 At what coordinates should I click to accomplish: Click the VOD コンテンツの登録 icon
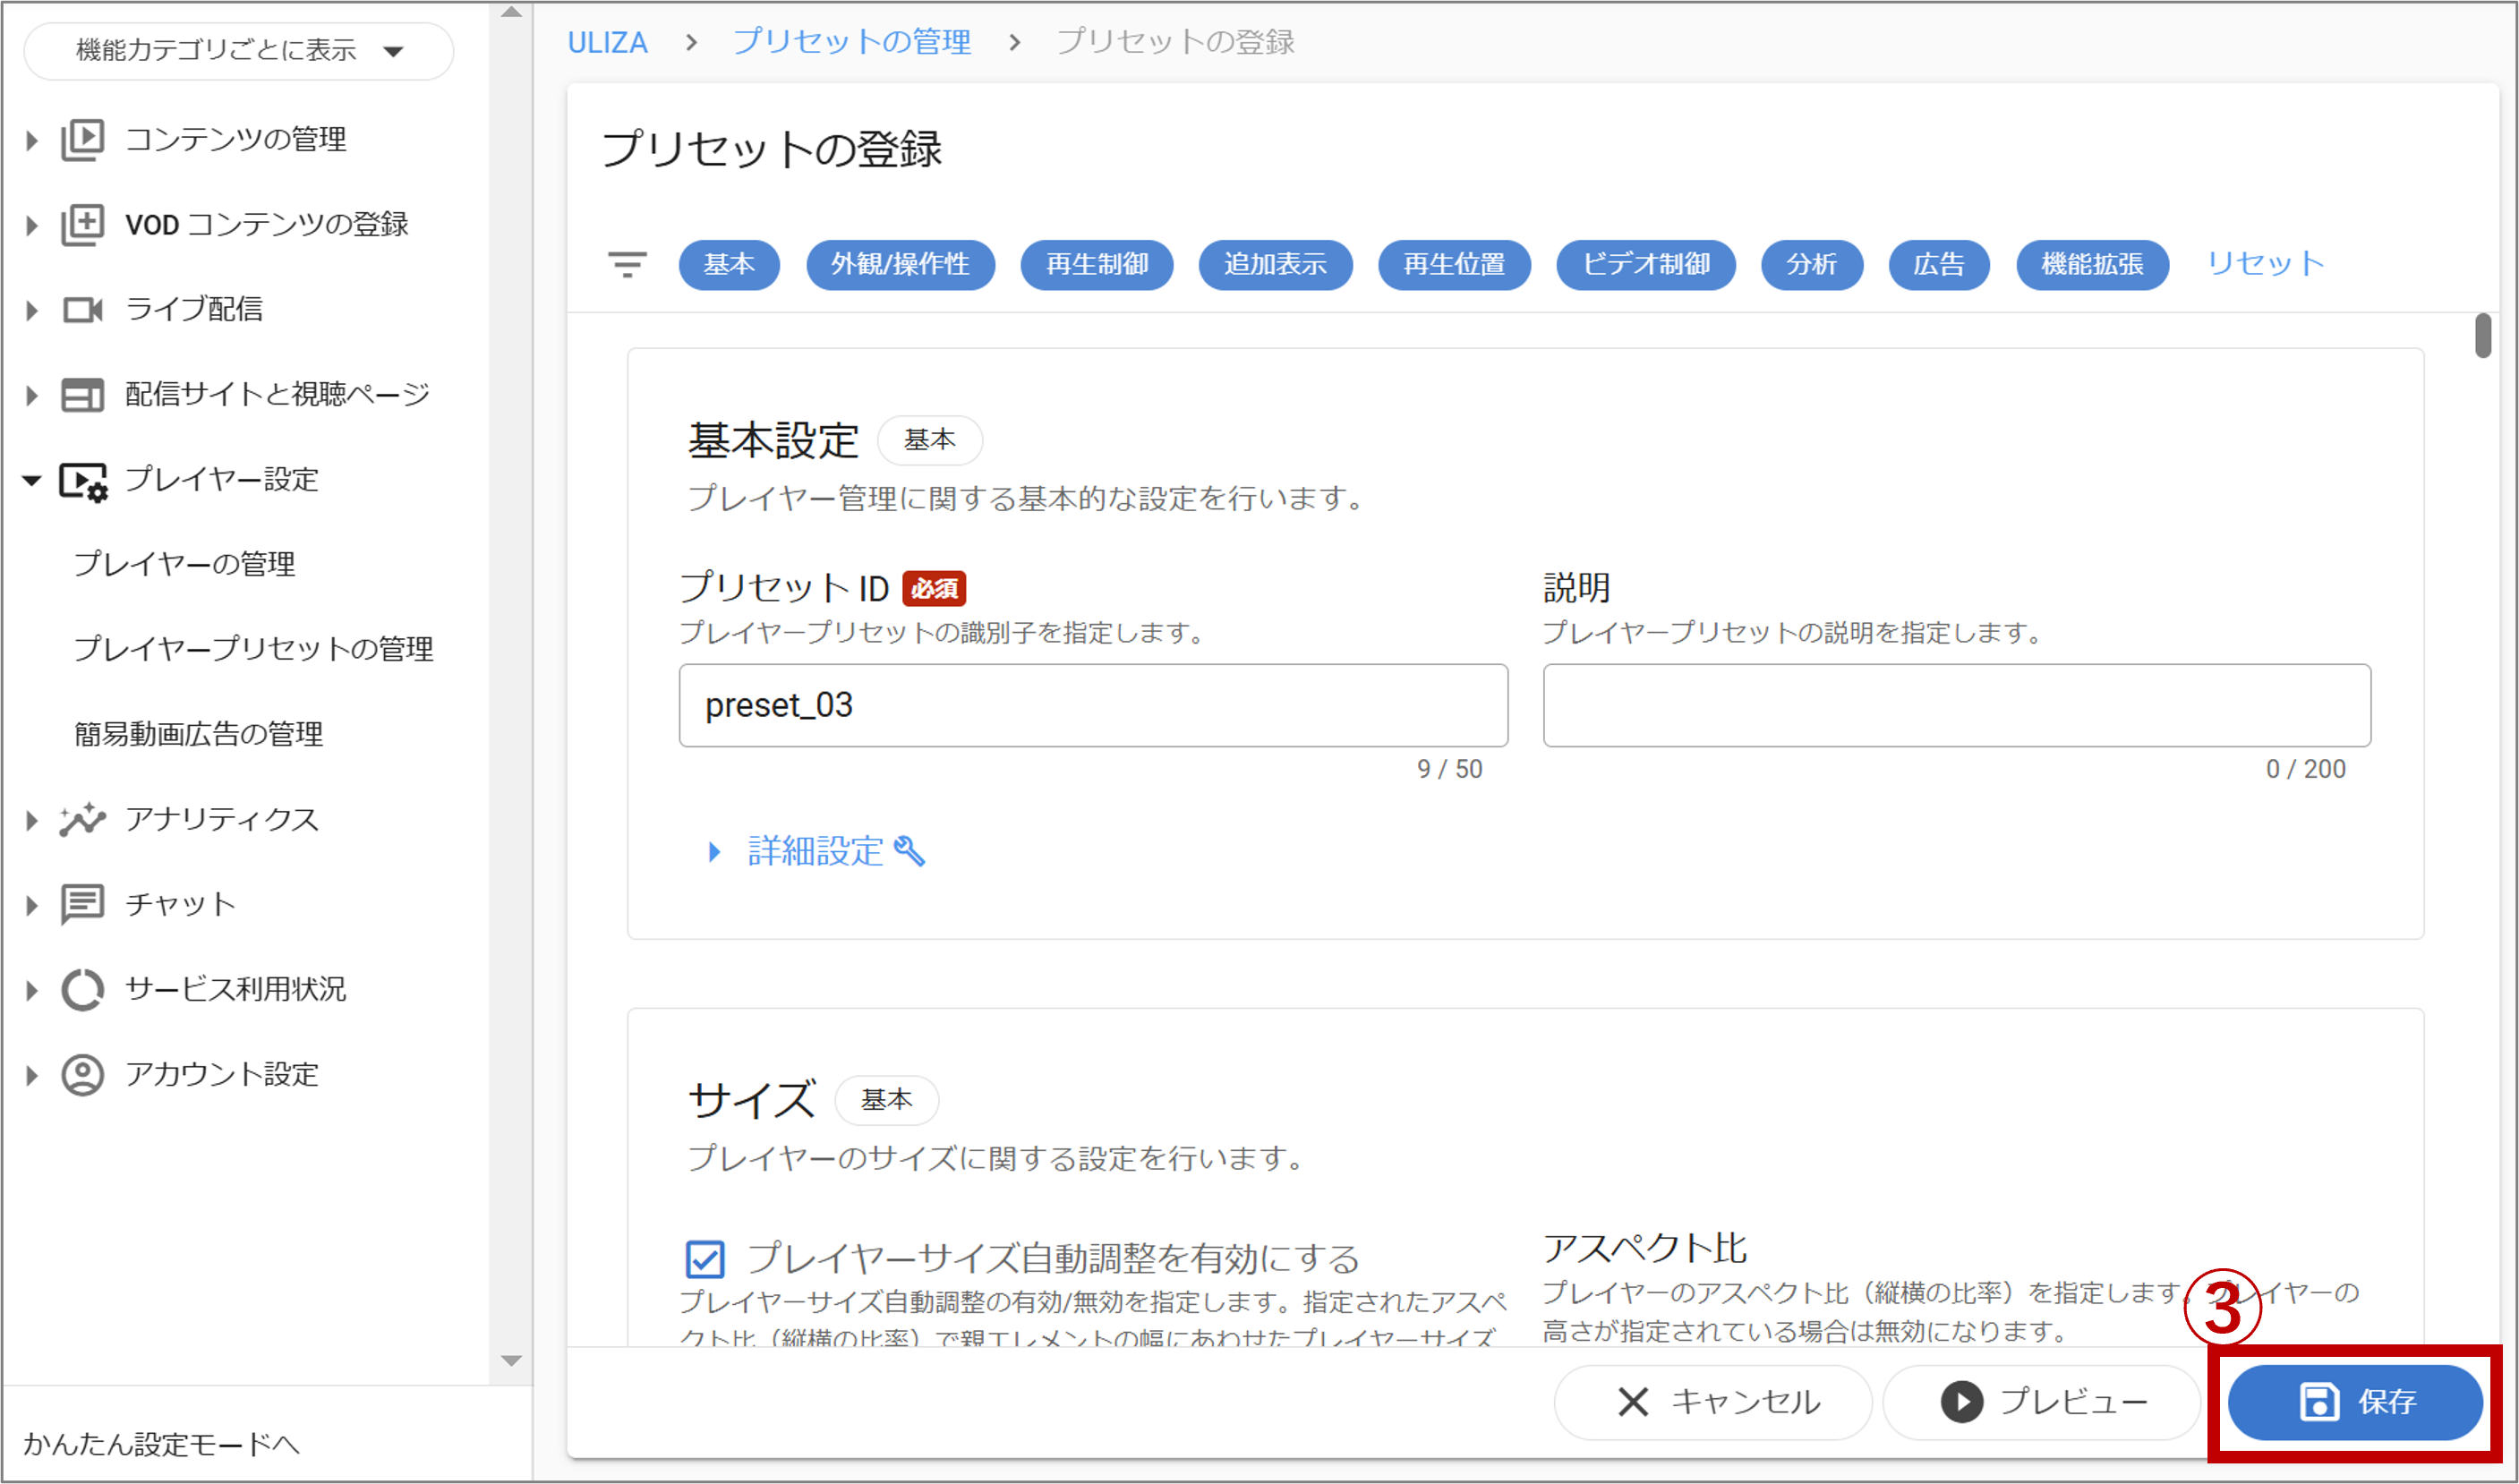[82, 225]
